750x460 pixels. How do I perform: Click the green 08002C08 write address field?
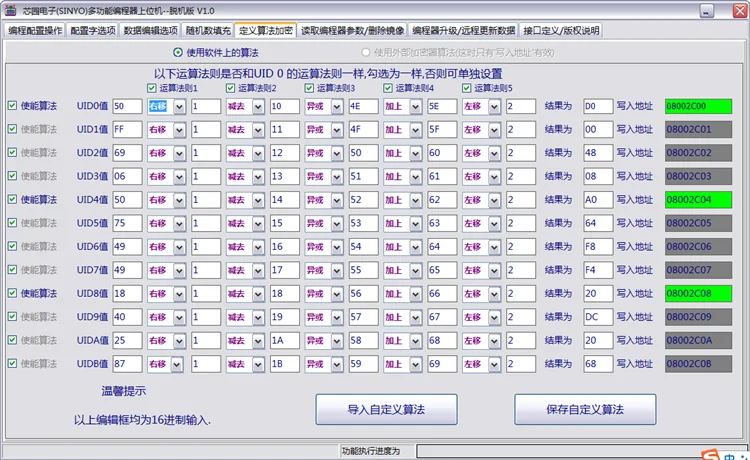[698, 294]
